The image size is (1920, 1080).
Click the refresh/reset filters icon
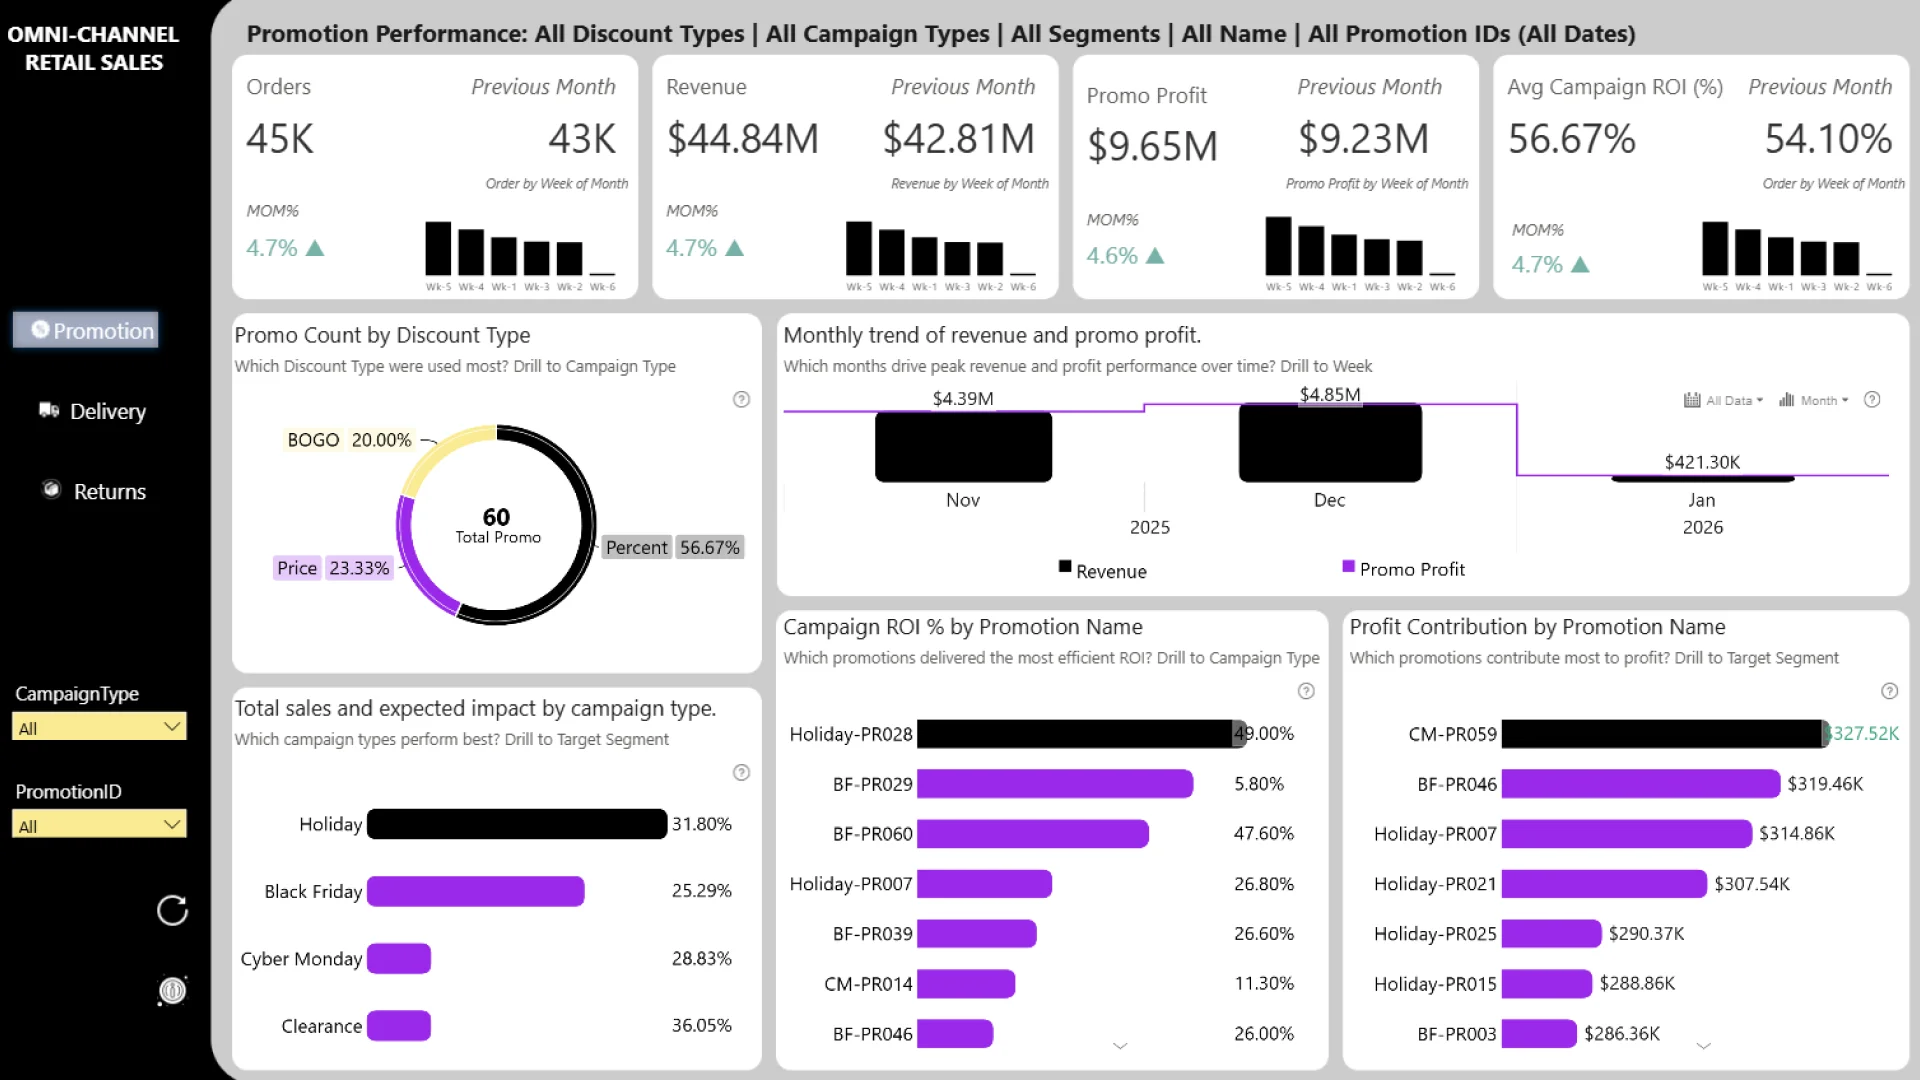172,910
